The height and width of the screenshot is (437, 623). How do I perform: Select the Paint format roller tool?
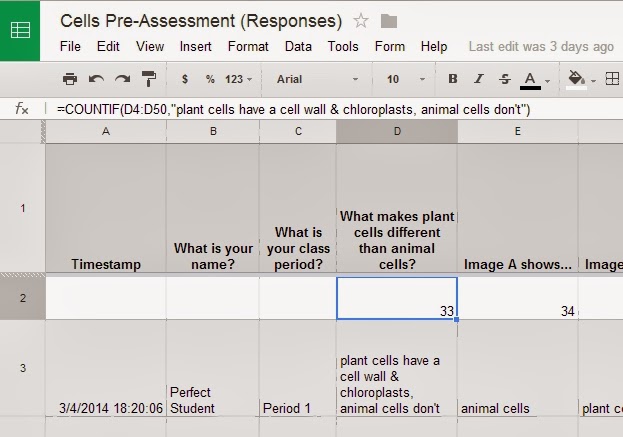click(149, 79)
